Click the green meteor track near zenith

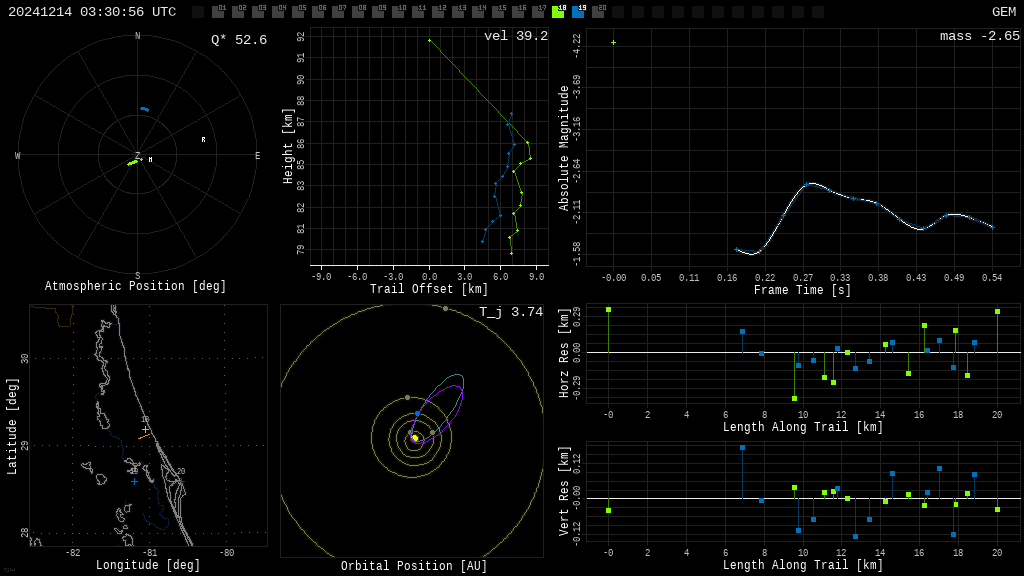pyautogui.click(x=132, y=162)
